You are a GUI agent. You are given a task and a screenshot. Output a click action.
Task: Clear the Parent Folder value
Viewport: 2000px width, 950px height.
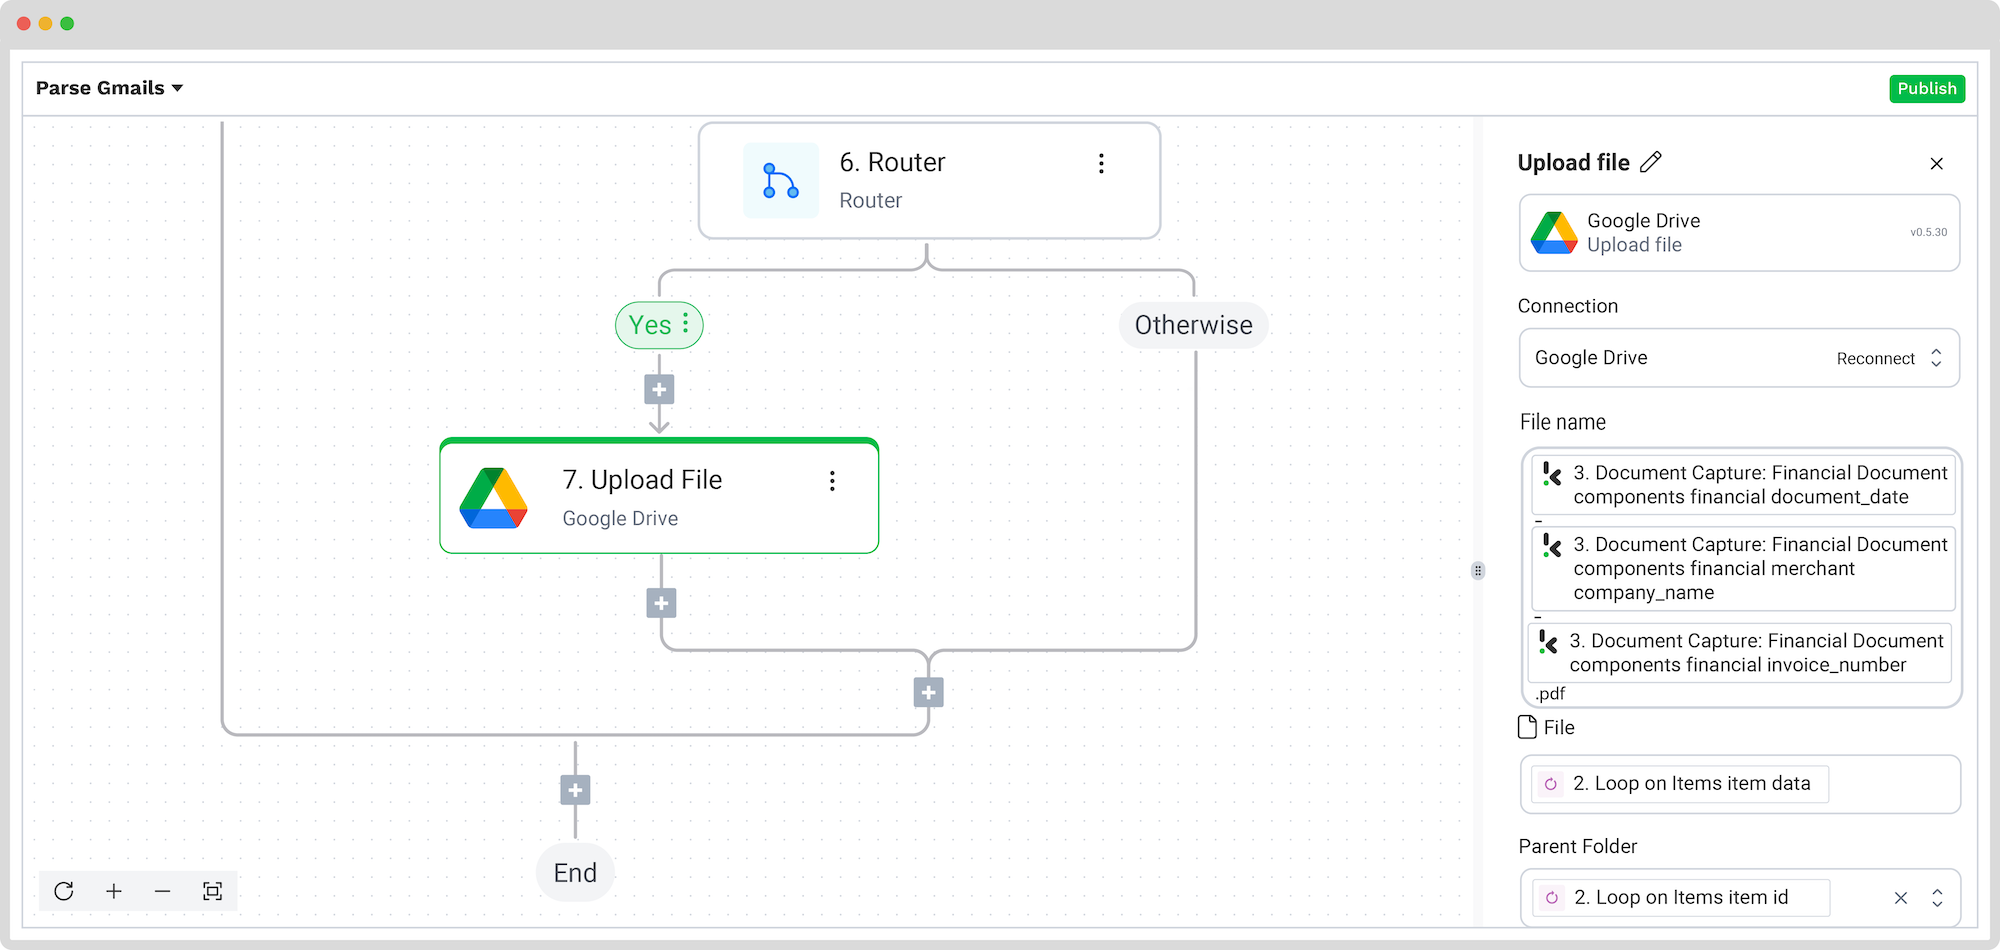[1901, 898]
